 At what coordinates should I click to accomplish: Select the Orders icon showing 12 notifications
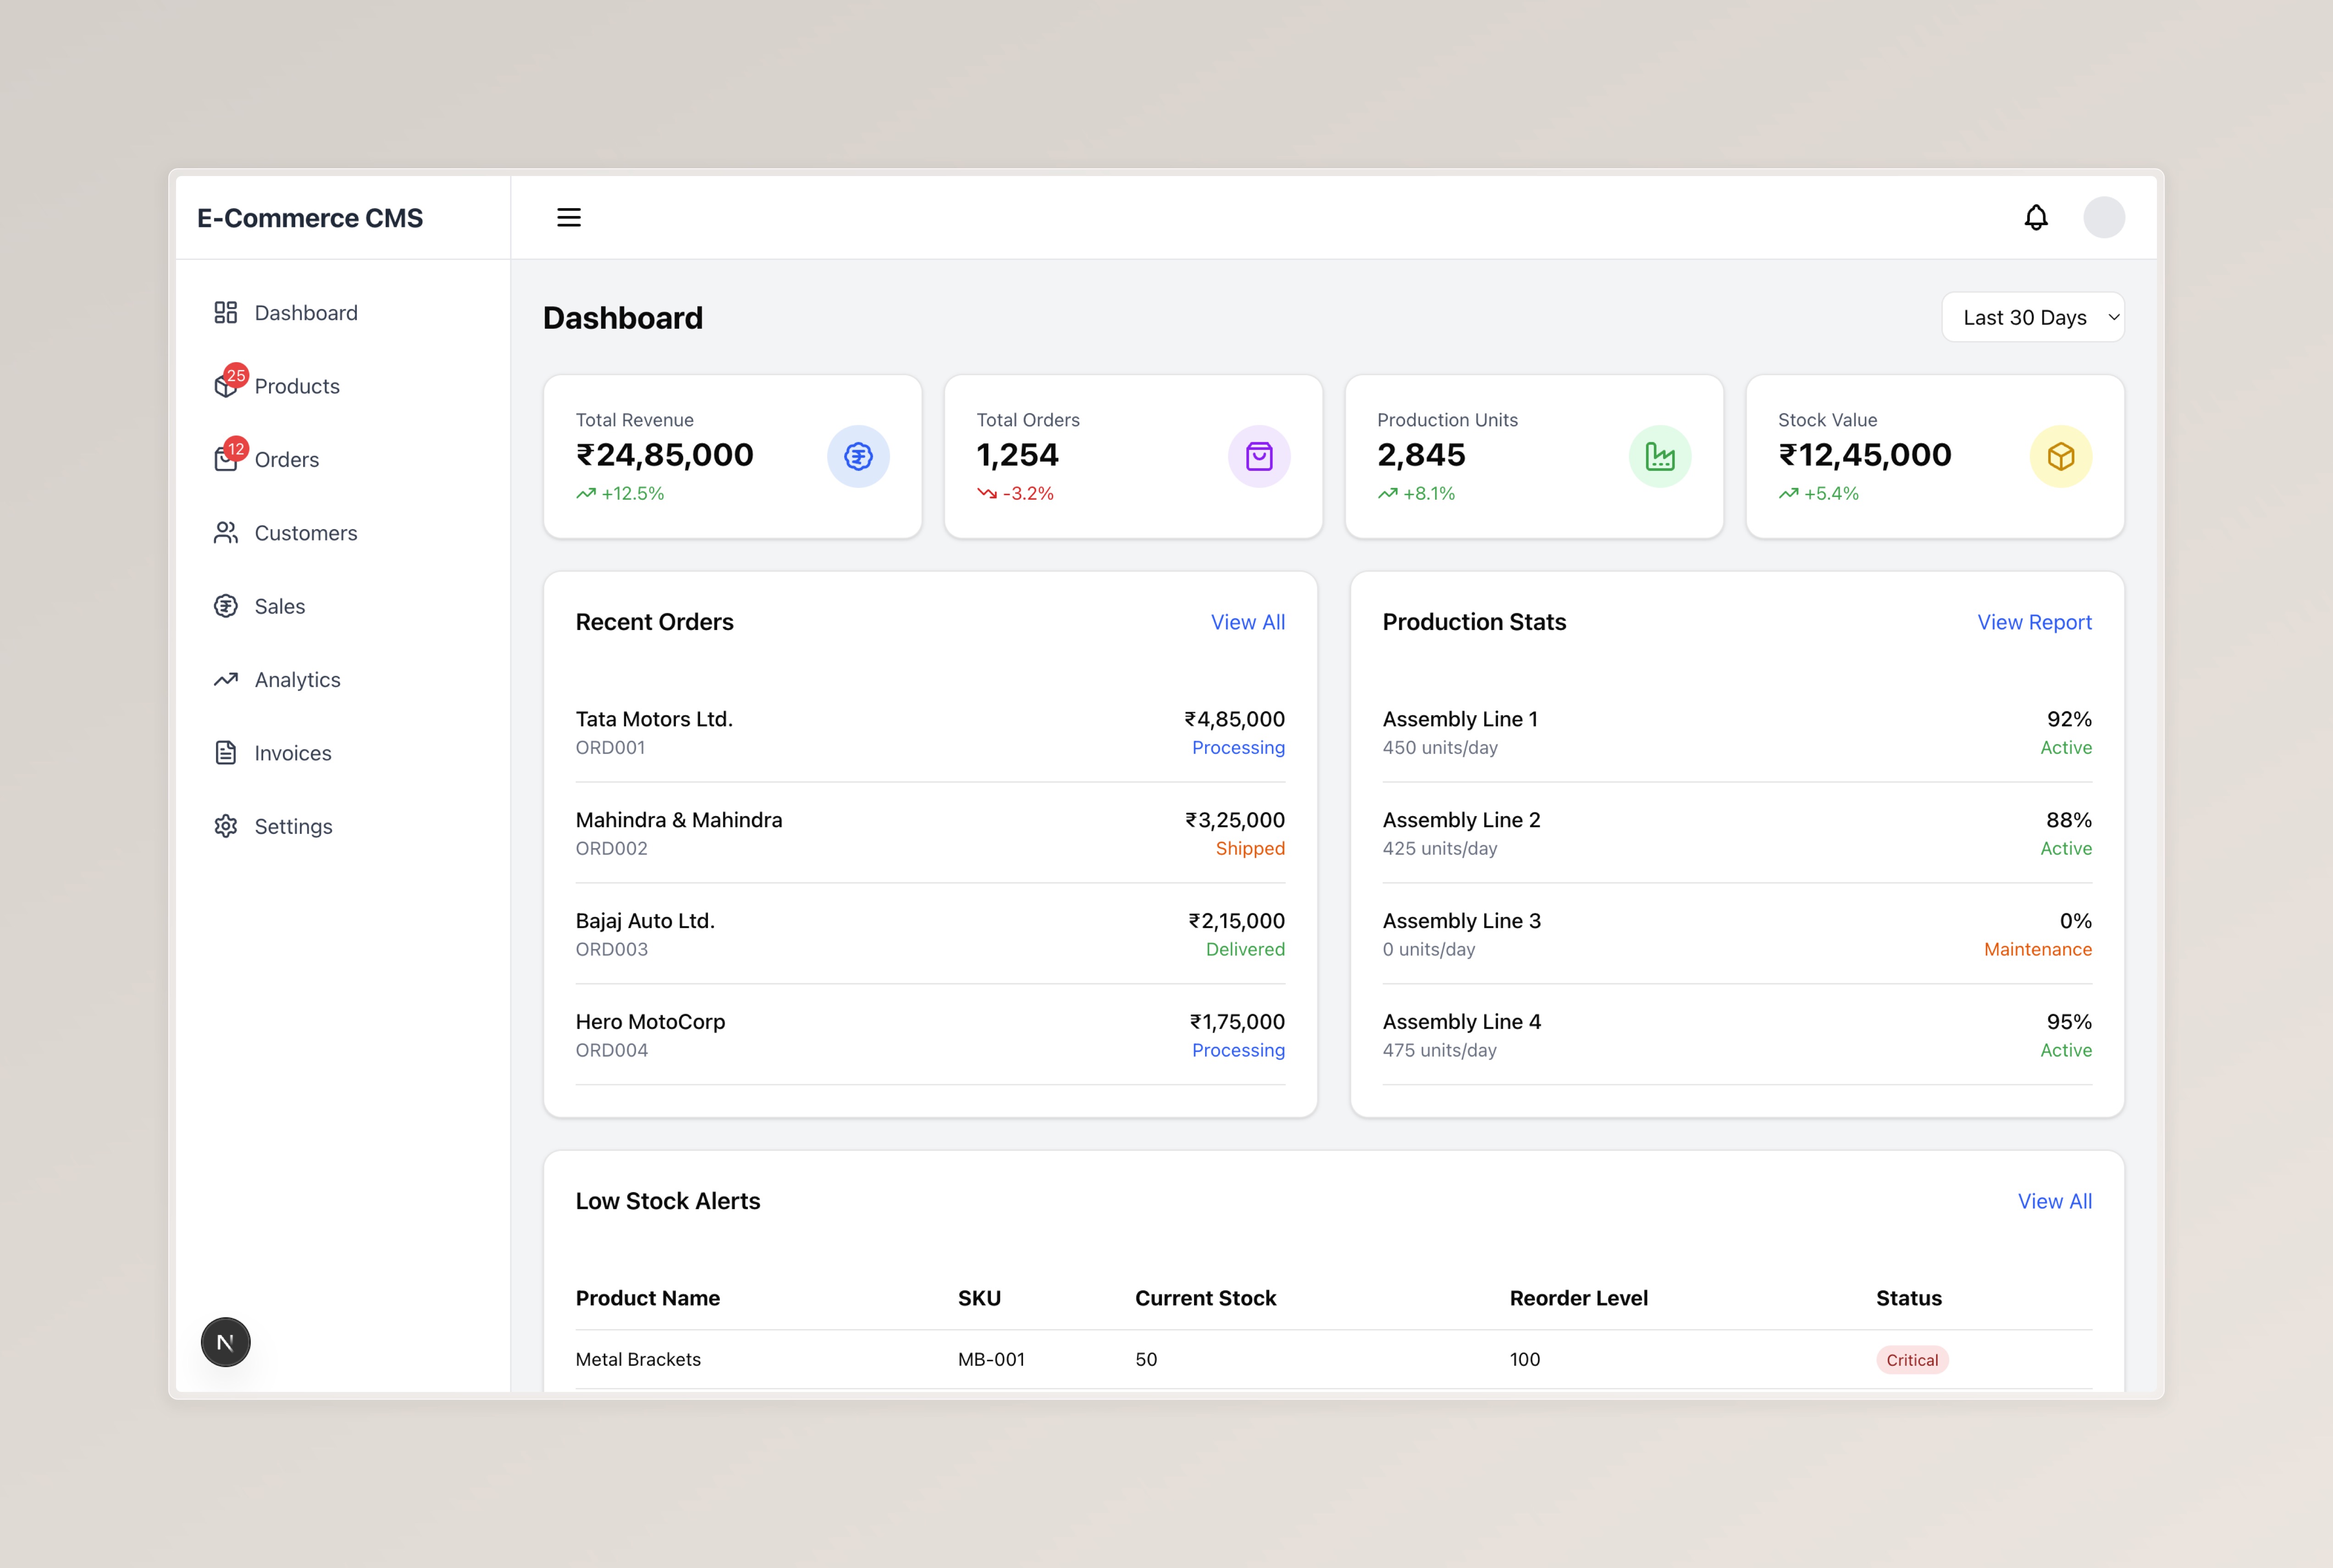pos(227,459)
